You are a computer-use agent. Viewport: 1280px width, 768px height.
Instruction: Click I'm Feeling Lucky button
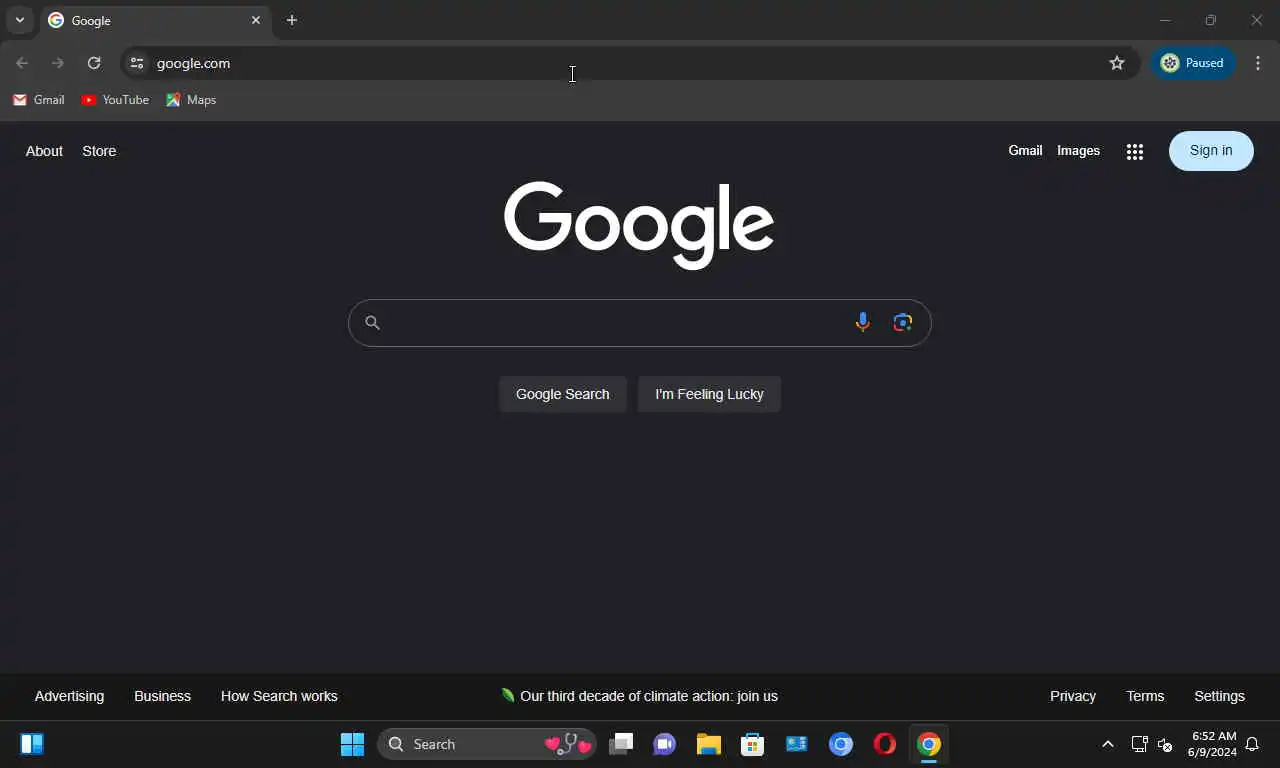[x=709, y=394]
